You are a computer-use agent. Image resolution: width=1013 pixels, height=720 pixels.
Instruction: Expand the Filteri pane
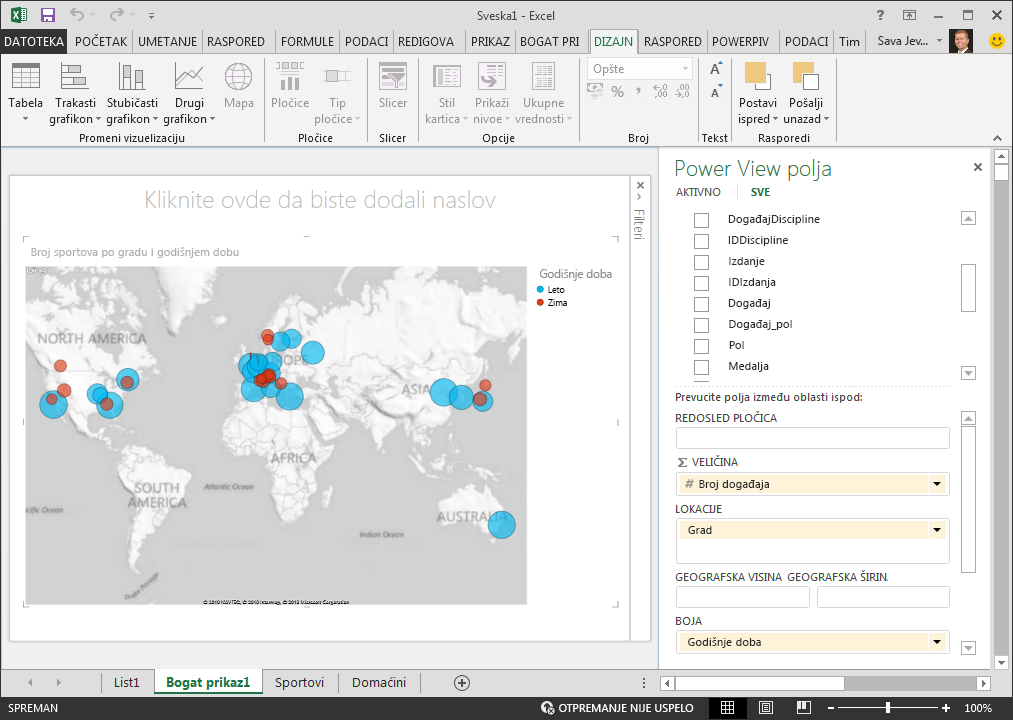point(640,196)
